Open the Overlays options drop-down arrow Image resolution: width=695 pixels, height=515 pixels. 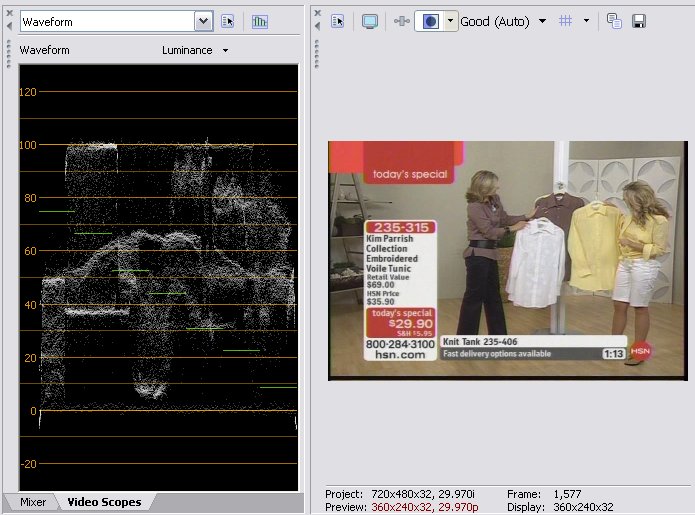tap(586, 21)
